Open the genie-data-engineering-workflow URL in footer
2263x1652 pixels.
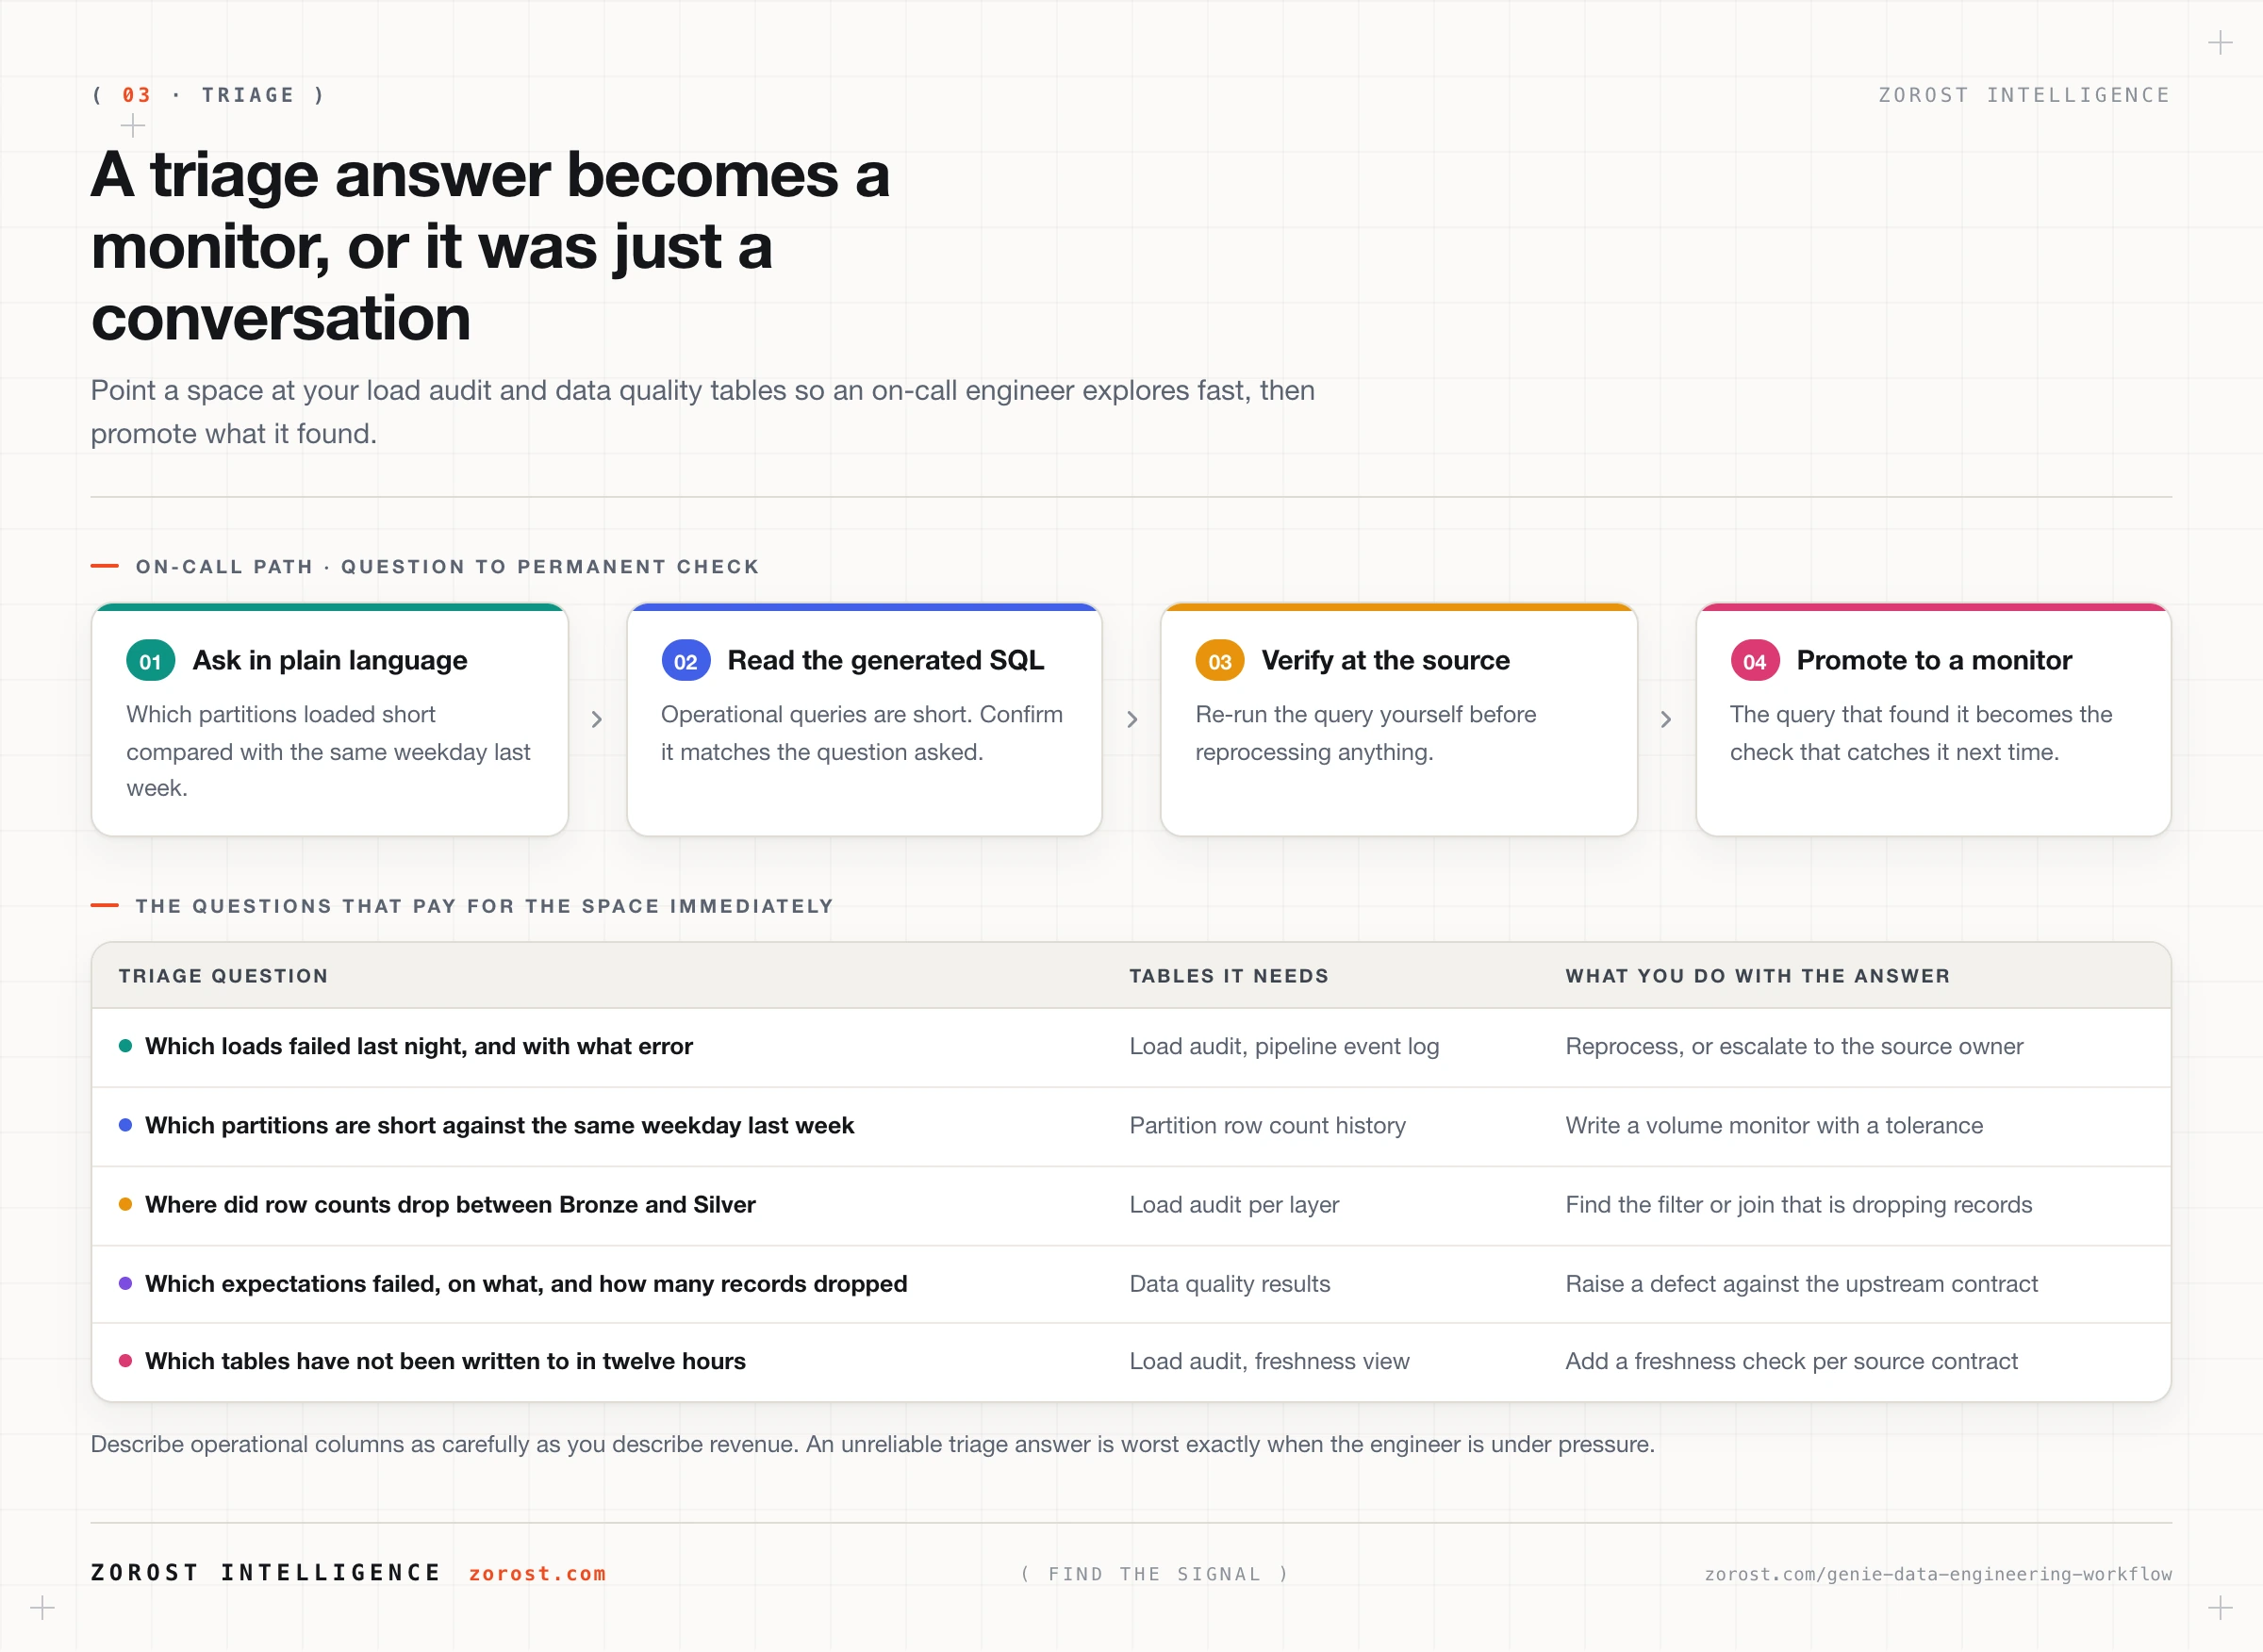click(x=1938, y=1574)
